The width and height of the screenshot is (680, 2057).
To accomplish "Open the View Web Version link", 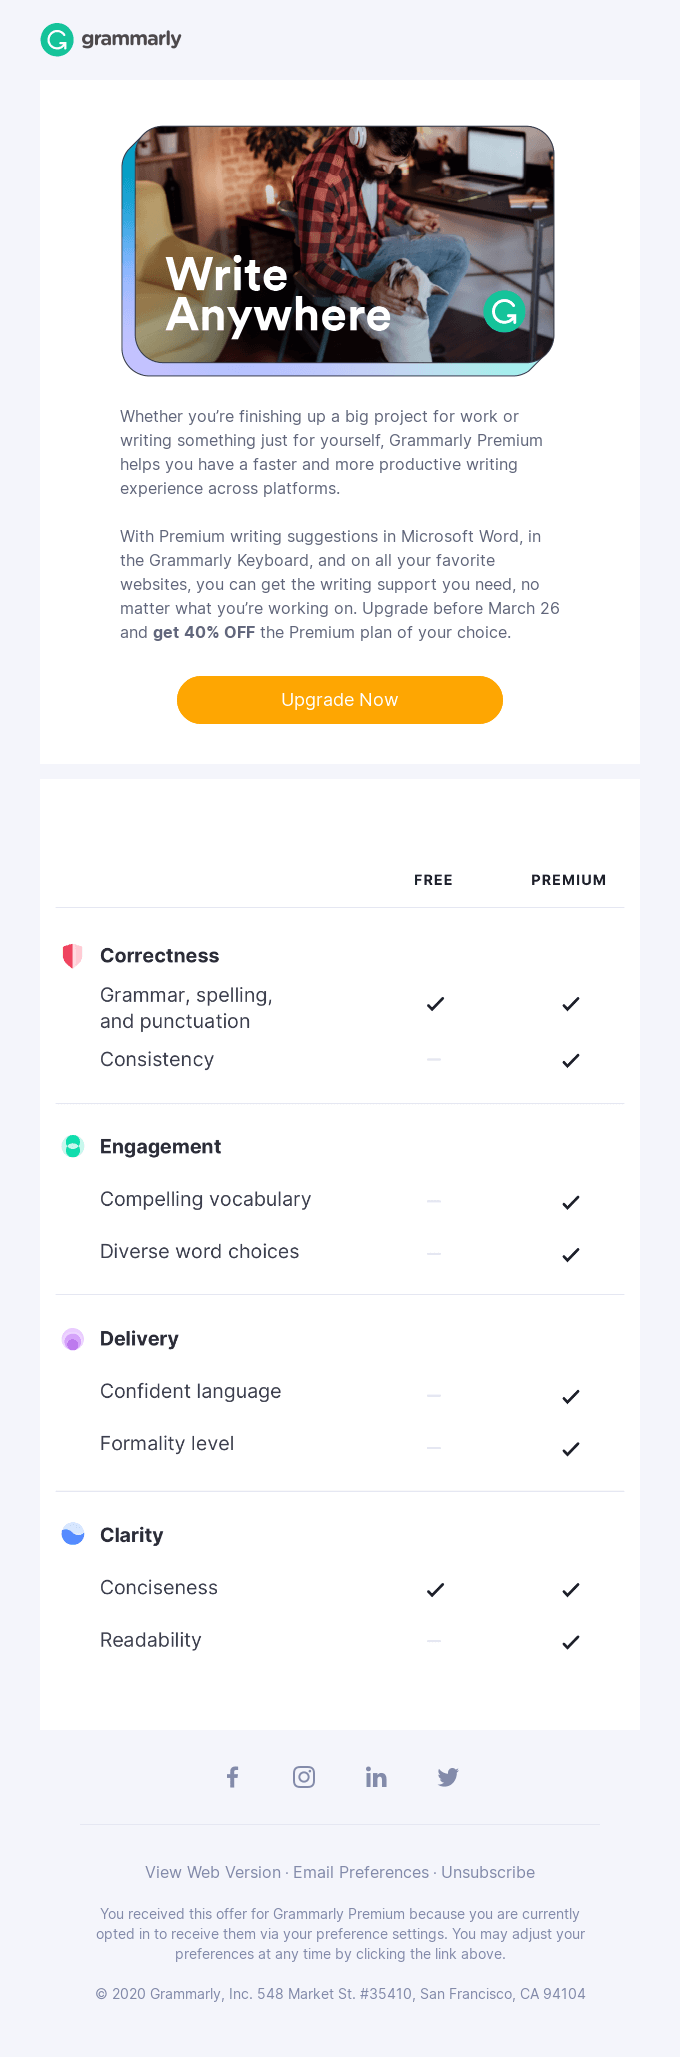I will click(213, 1872).
